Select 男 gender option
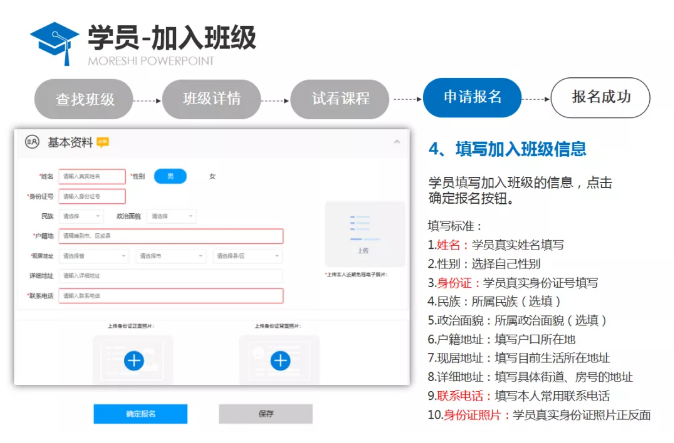Image resolution: width=674 pixels, height=443 pixels. [170, 176]
